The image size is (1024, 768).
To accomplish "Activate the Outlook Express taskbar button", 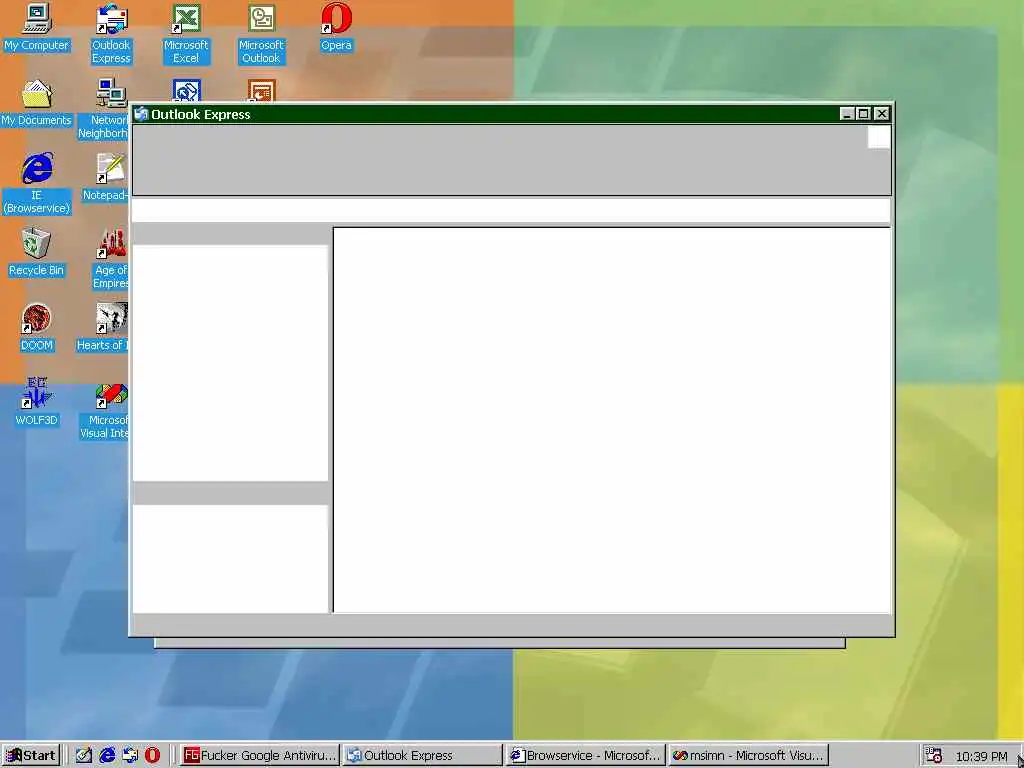I will click(x=423, y=756).
